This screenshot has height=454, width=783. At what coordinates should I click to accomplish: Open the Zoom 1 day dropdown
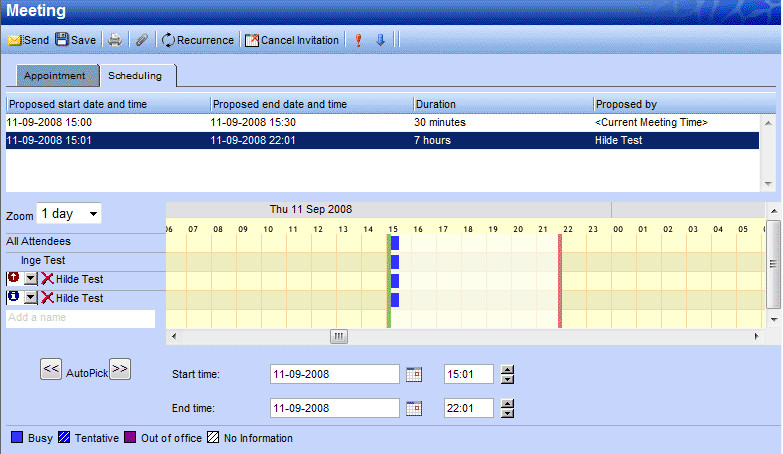point(69,214)
